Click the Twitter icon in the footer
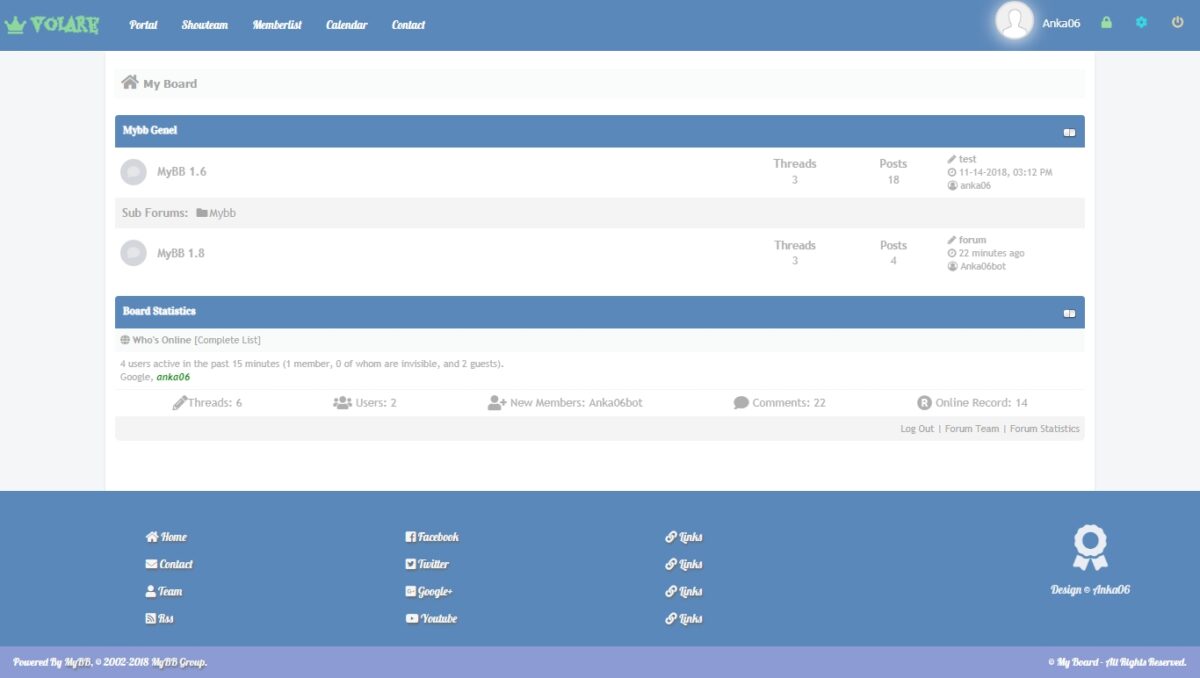The image size is (1200, 678). pos(410,563)
